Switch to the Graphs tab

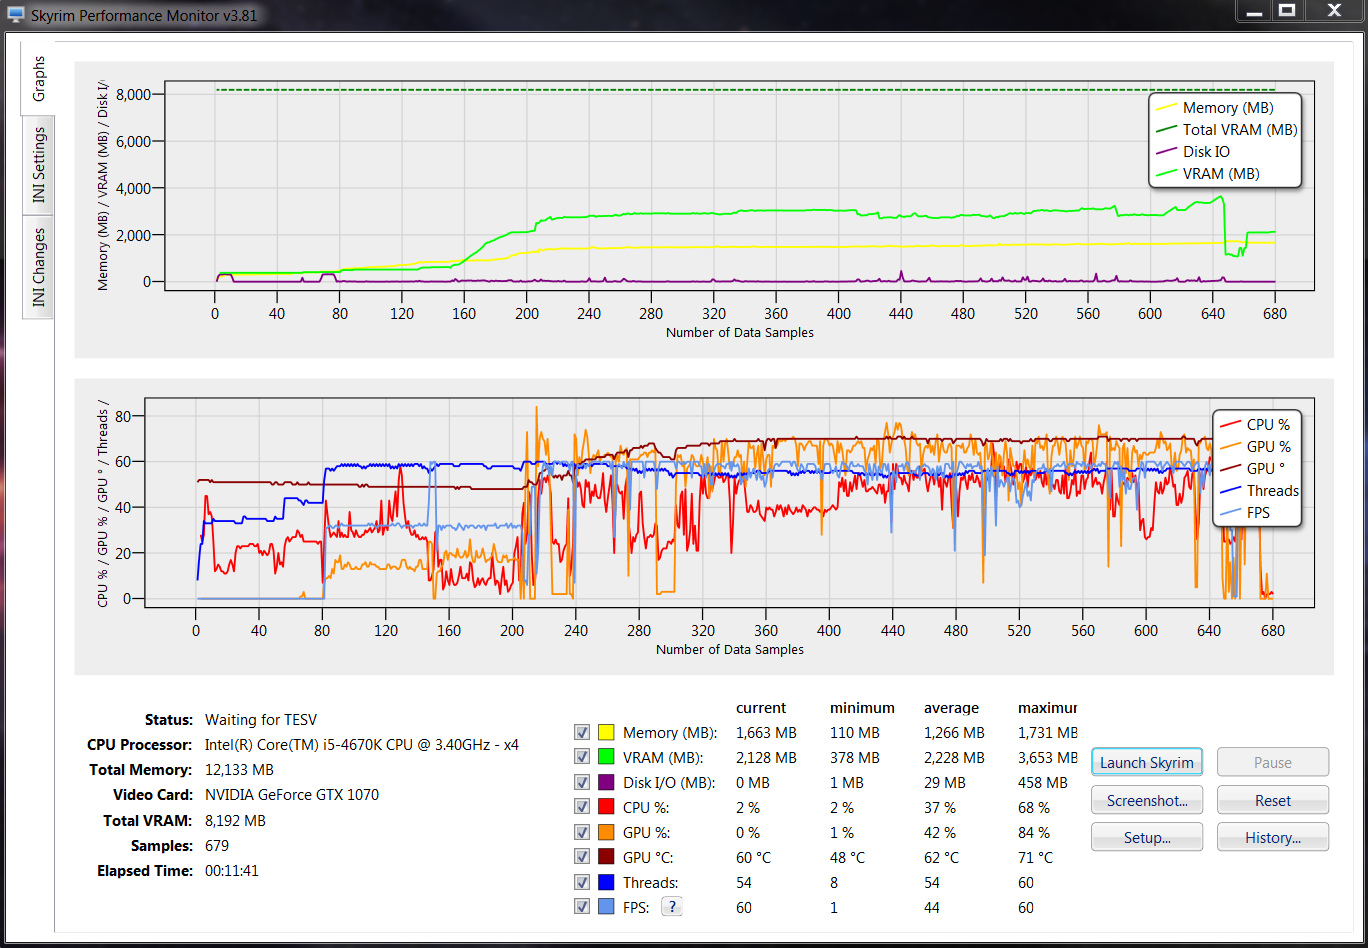[x=39, y=79]
